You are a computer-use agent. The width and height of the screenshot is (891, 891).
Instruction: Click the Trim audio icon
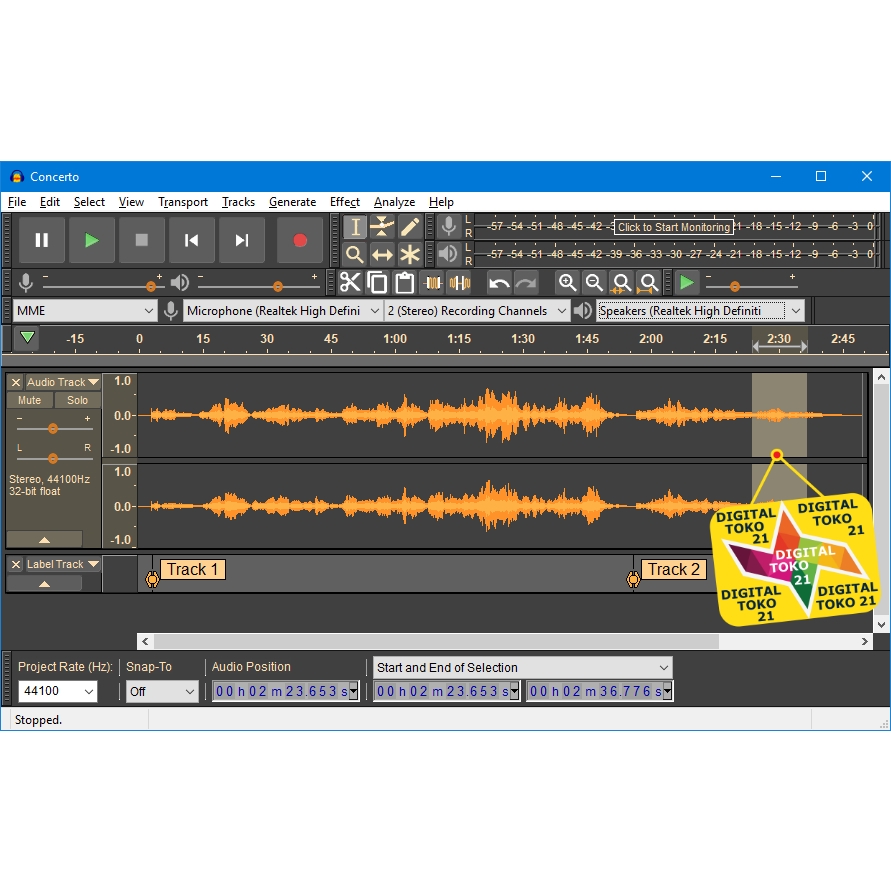click(432, 283)
